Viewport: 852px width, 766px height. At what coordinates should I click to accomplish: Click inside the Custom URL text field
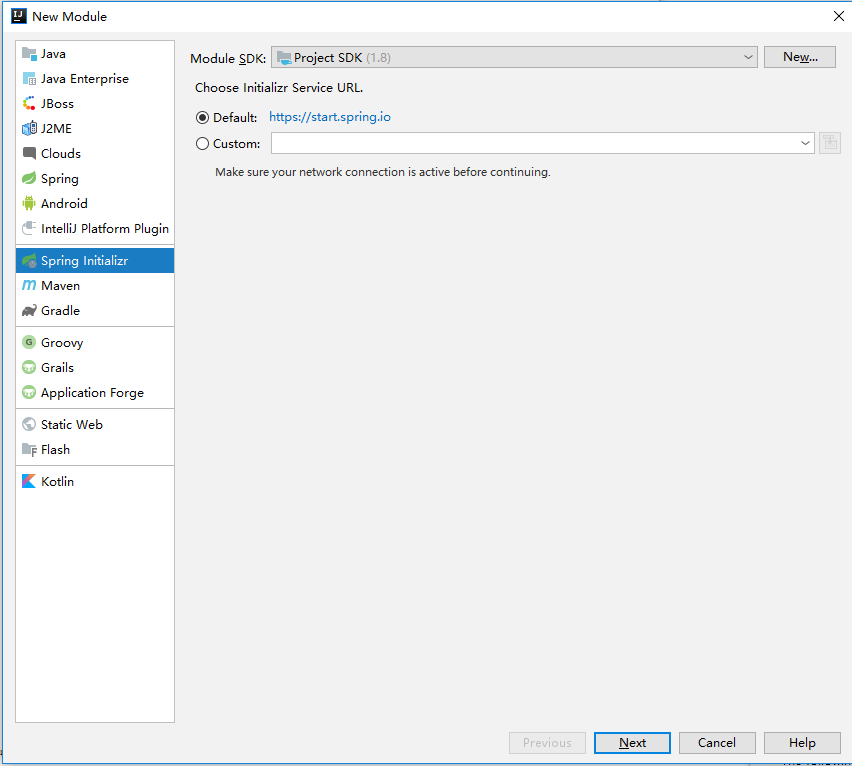click(x=535, y=143)
